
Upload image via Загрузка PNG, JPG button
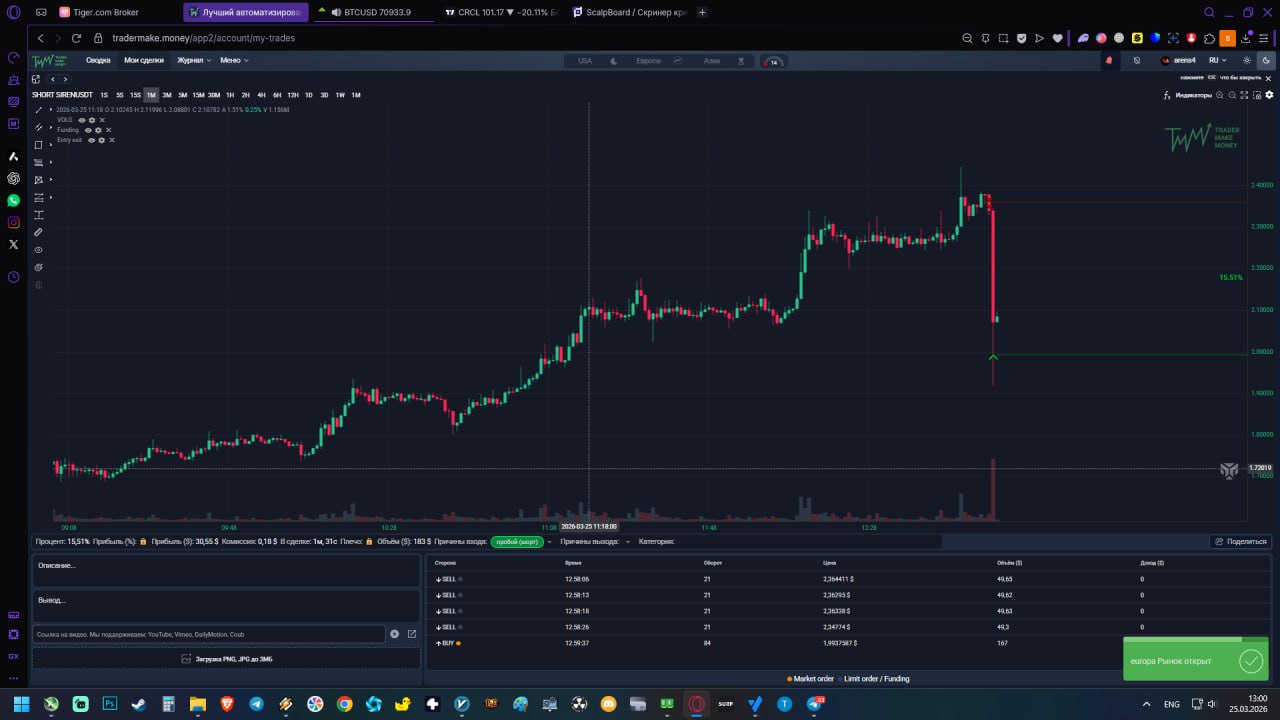pyautogui.click(x=226, y=659)
